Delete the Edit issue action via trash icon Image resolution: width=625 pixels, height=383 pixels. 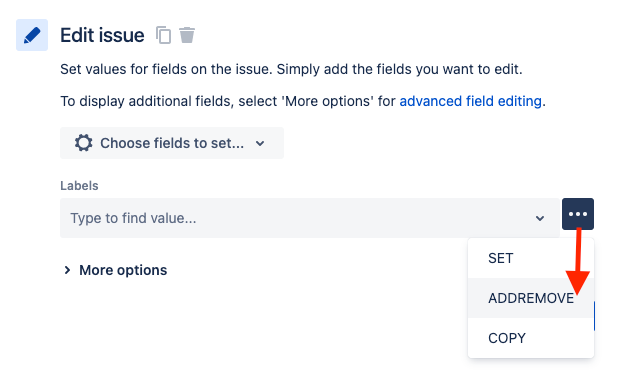point(187,35)
